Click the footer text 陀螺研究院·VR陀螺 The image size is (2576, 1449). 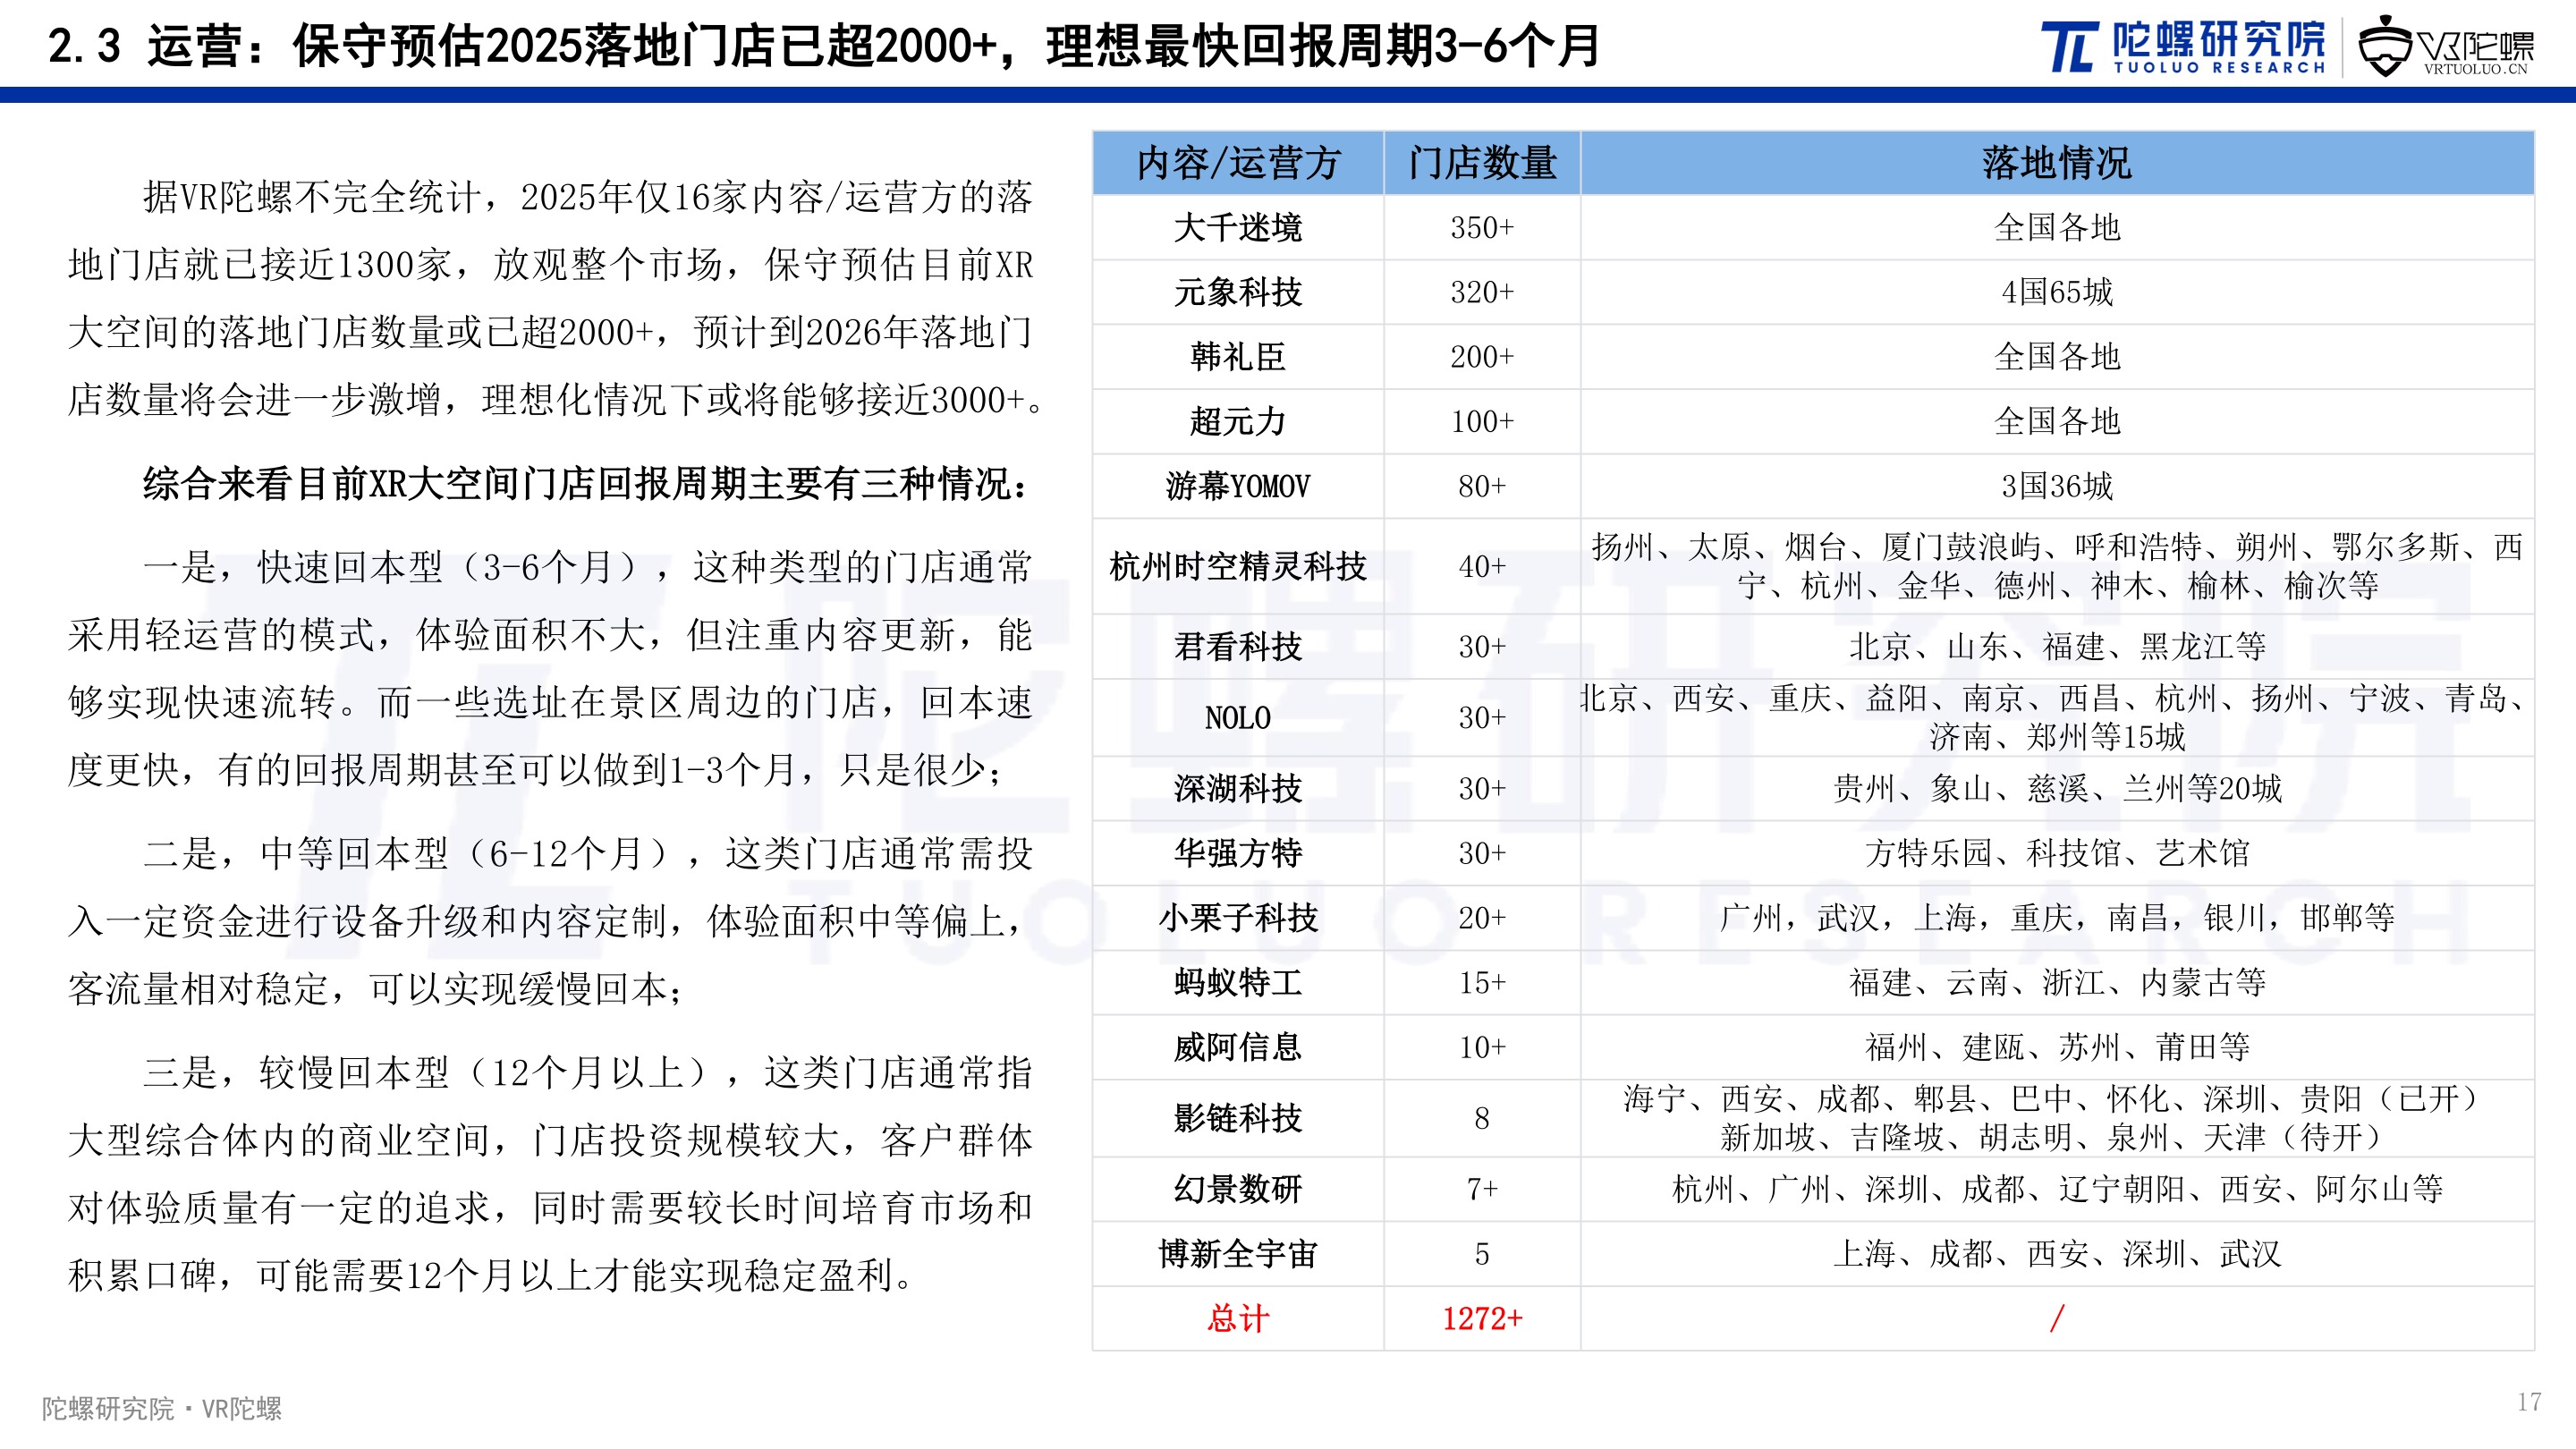pos(162,1408)
